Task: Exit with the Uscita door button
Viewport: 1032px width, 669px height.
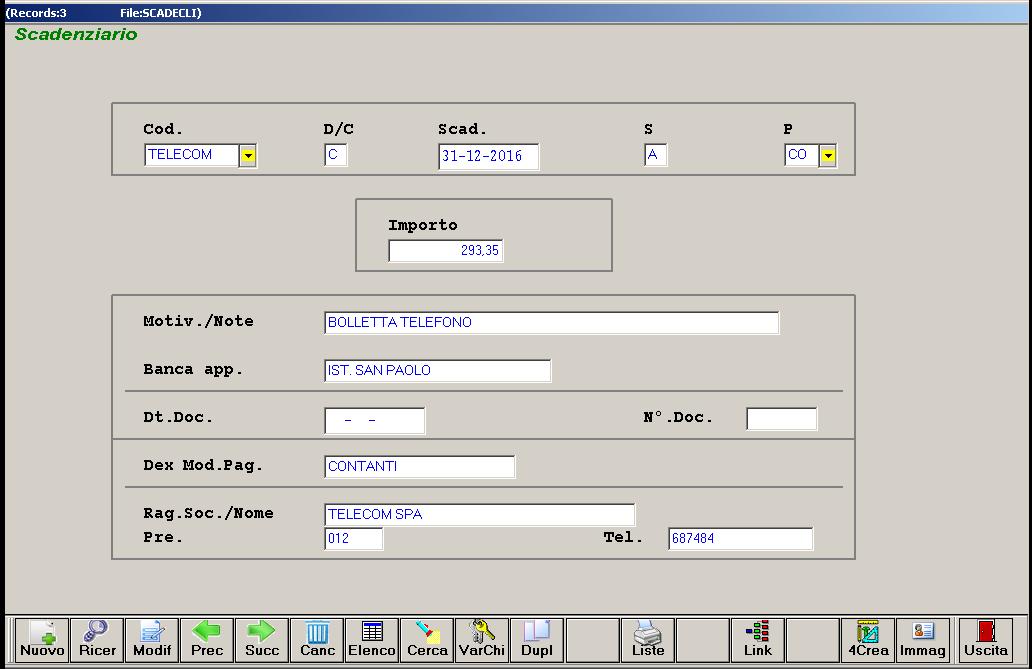Action: click(986, 639)
